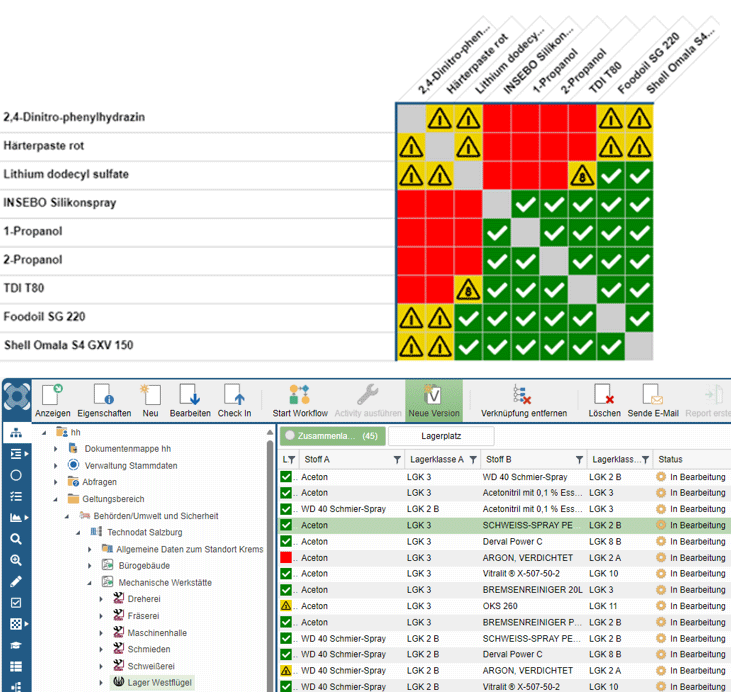This screenshot has height=692, width=732.
Task: Switch to the Lagerplatz tab
Action: (x=441, y=436)
